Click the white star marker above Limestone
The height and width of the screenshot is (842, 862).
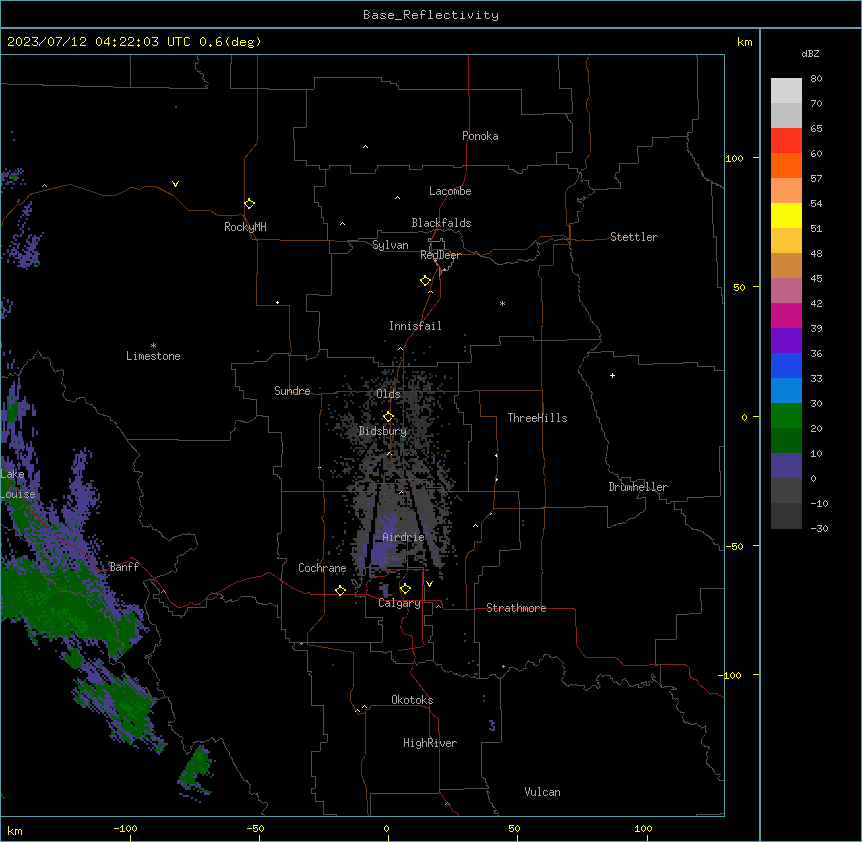pos(153,346)
